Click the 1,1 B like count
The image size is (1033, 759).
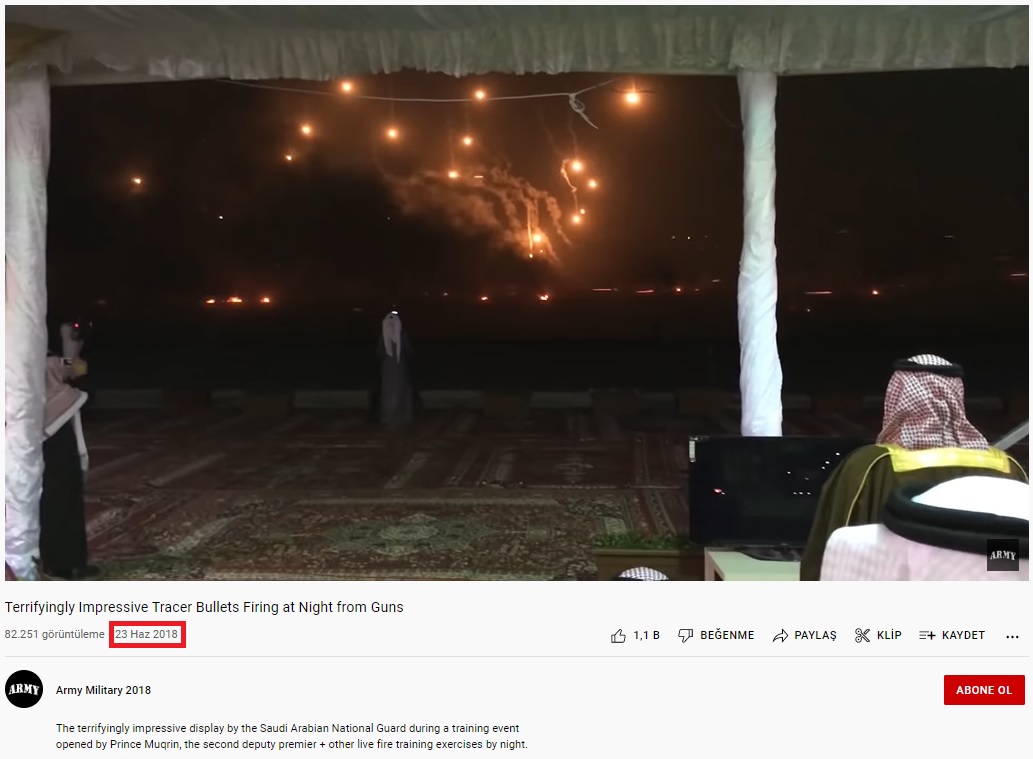[x=646, y=635]
